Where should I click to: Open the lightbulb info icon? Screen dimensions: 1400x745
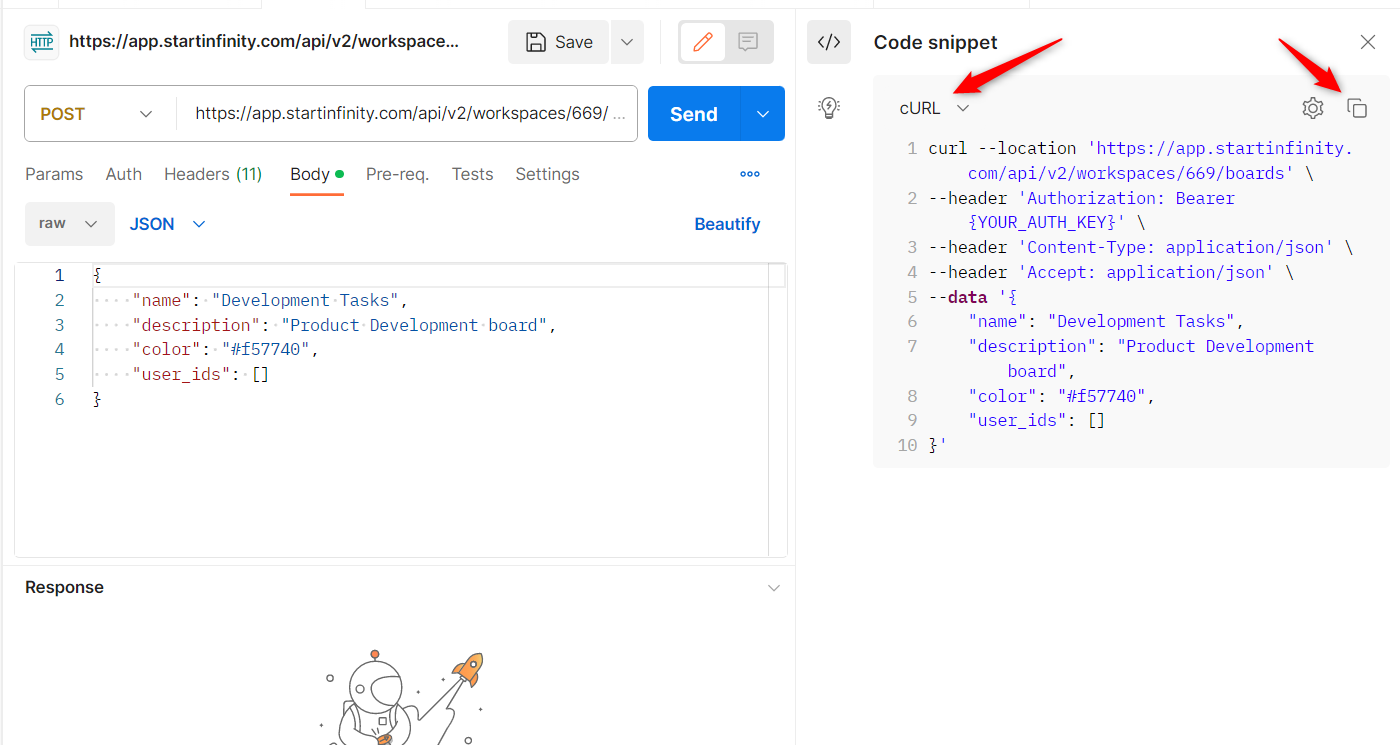pyautogui.click(x=829, y=108)
